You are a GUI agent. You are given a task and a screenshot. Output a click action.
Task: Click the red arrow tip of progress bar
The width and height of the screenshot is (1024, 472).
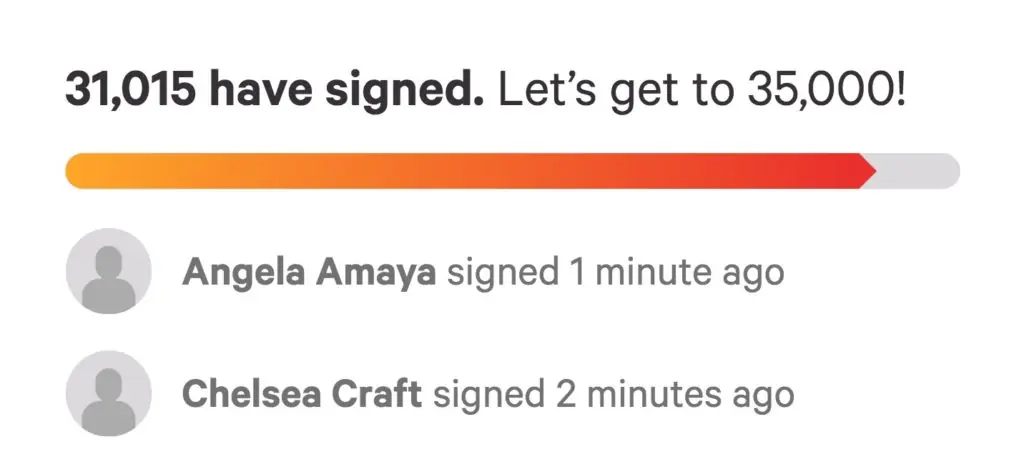[868, 171]
